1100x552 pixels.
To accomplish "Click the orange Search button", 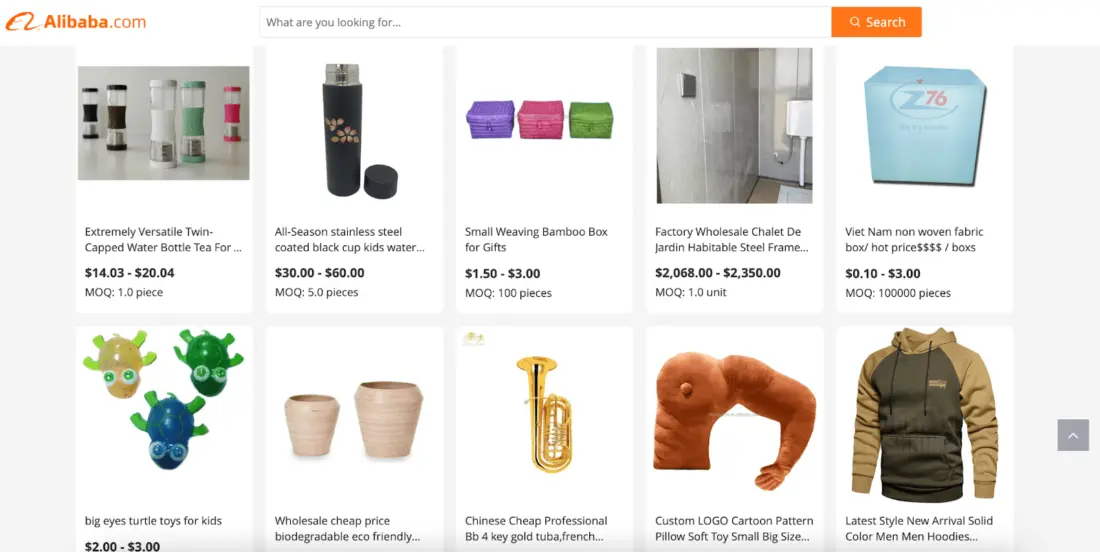I will click(876, 22).
